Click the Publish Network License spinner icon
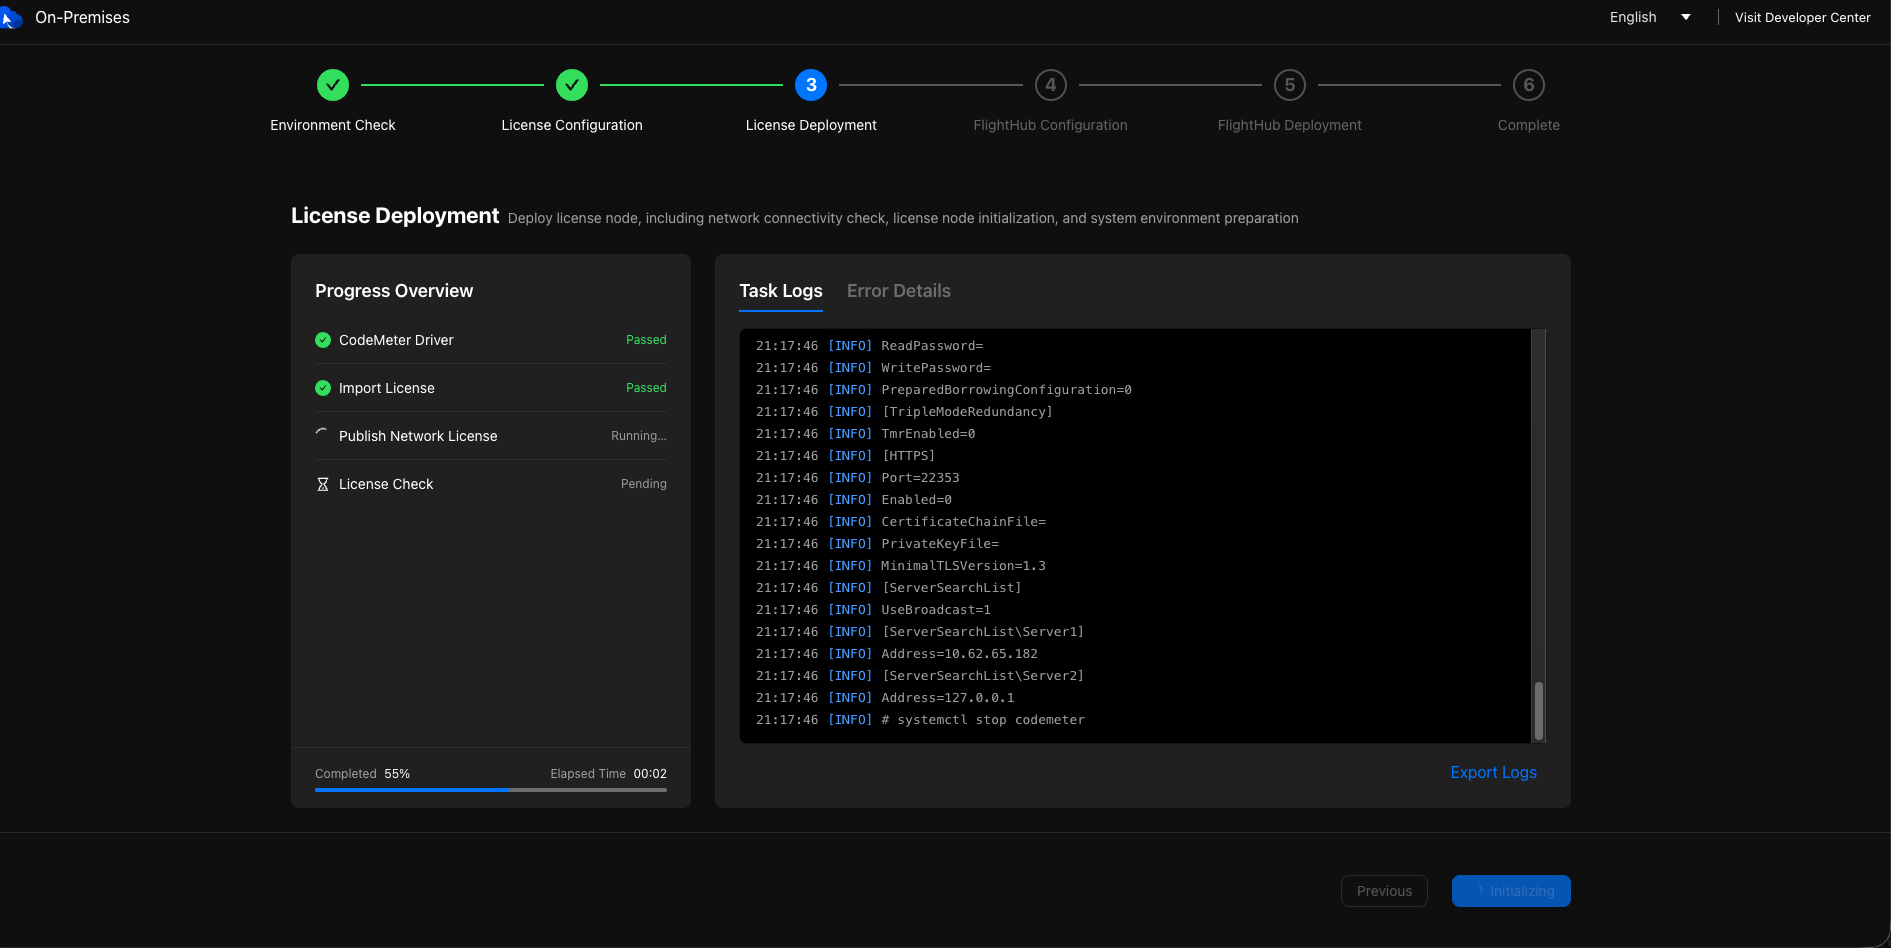 [x=322, y=435]
